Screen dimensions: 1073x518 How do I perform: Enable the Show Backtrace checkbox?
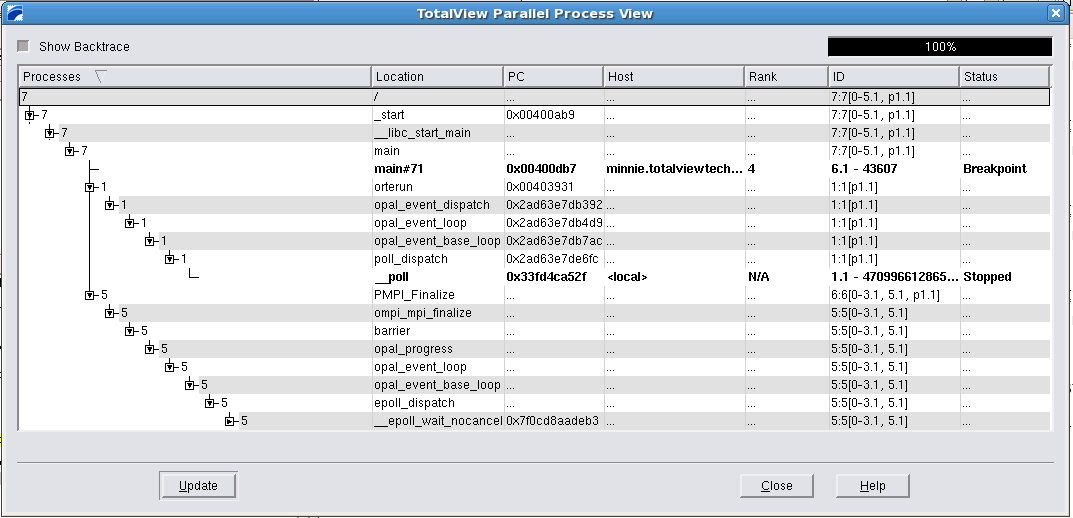click(23, 47)
